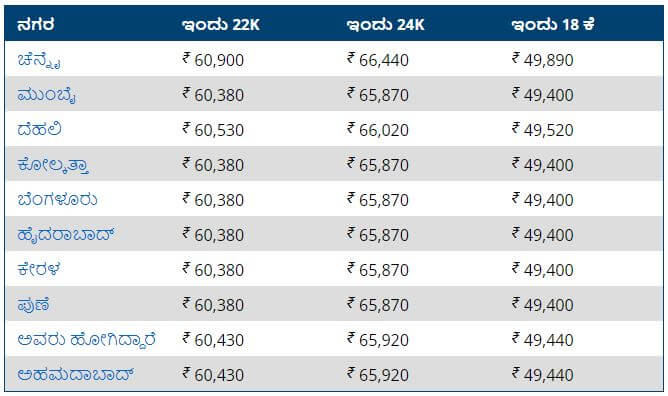The height and width of the screenshot is (396, 668).
Task: Select Chennai 24K price ₹ 66,440
Action: (x=378, y=60)
